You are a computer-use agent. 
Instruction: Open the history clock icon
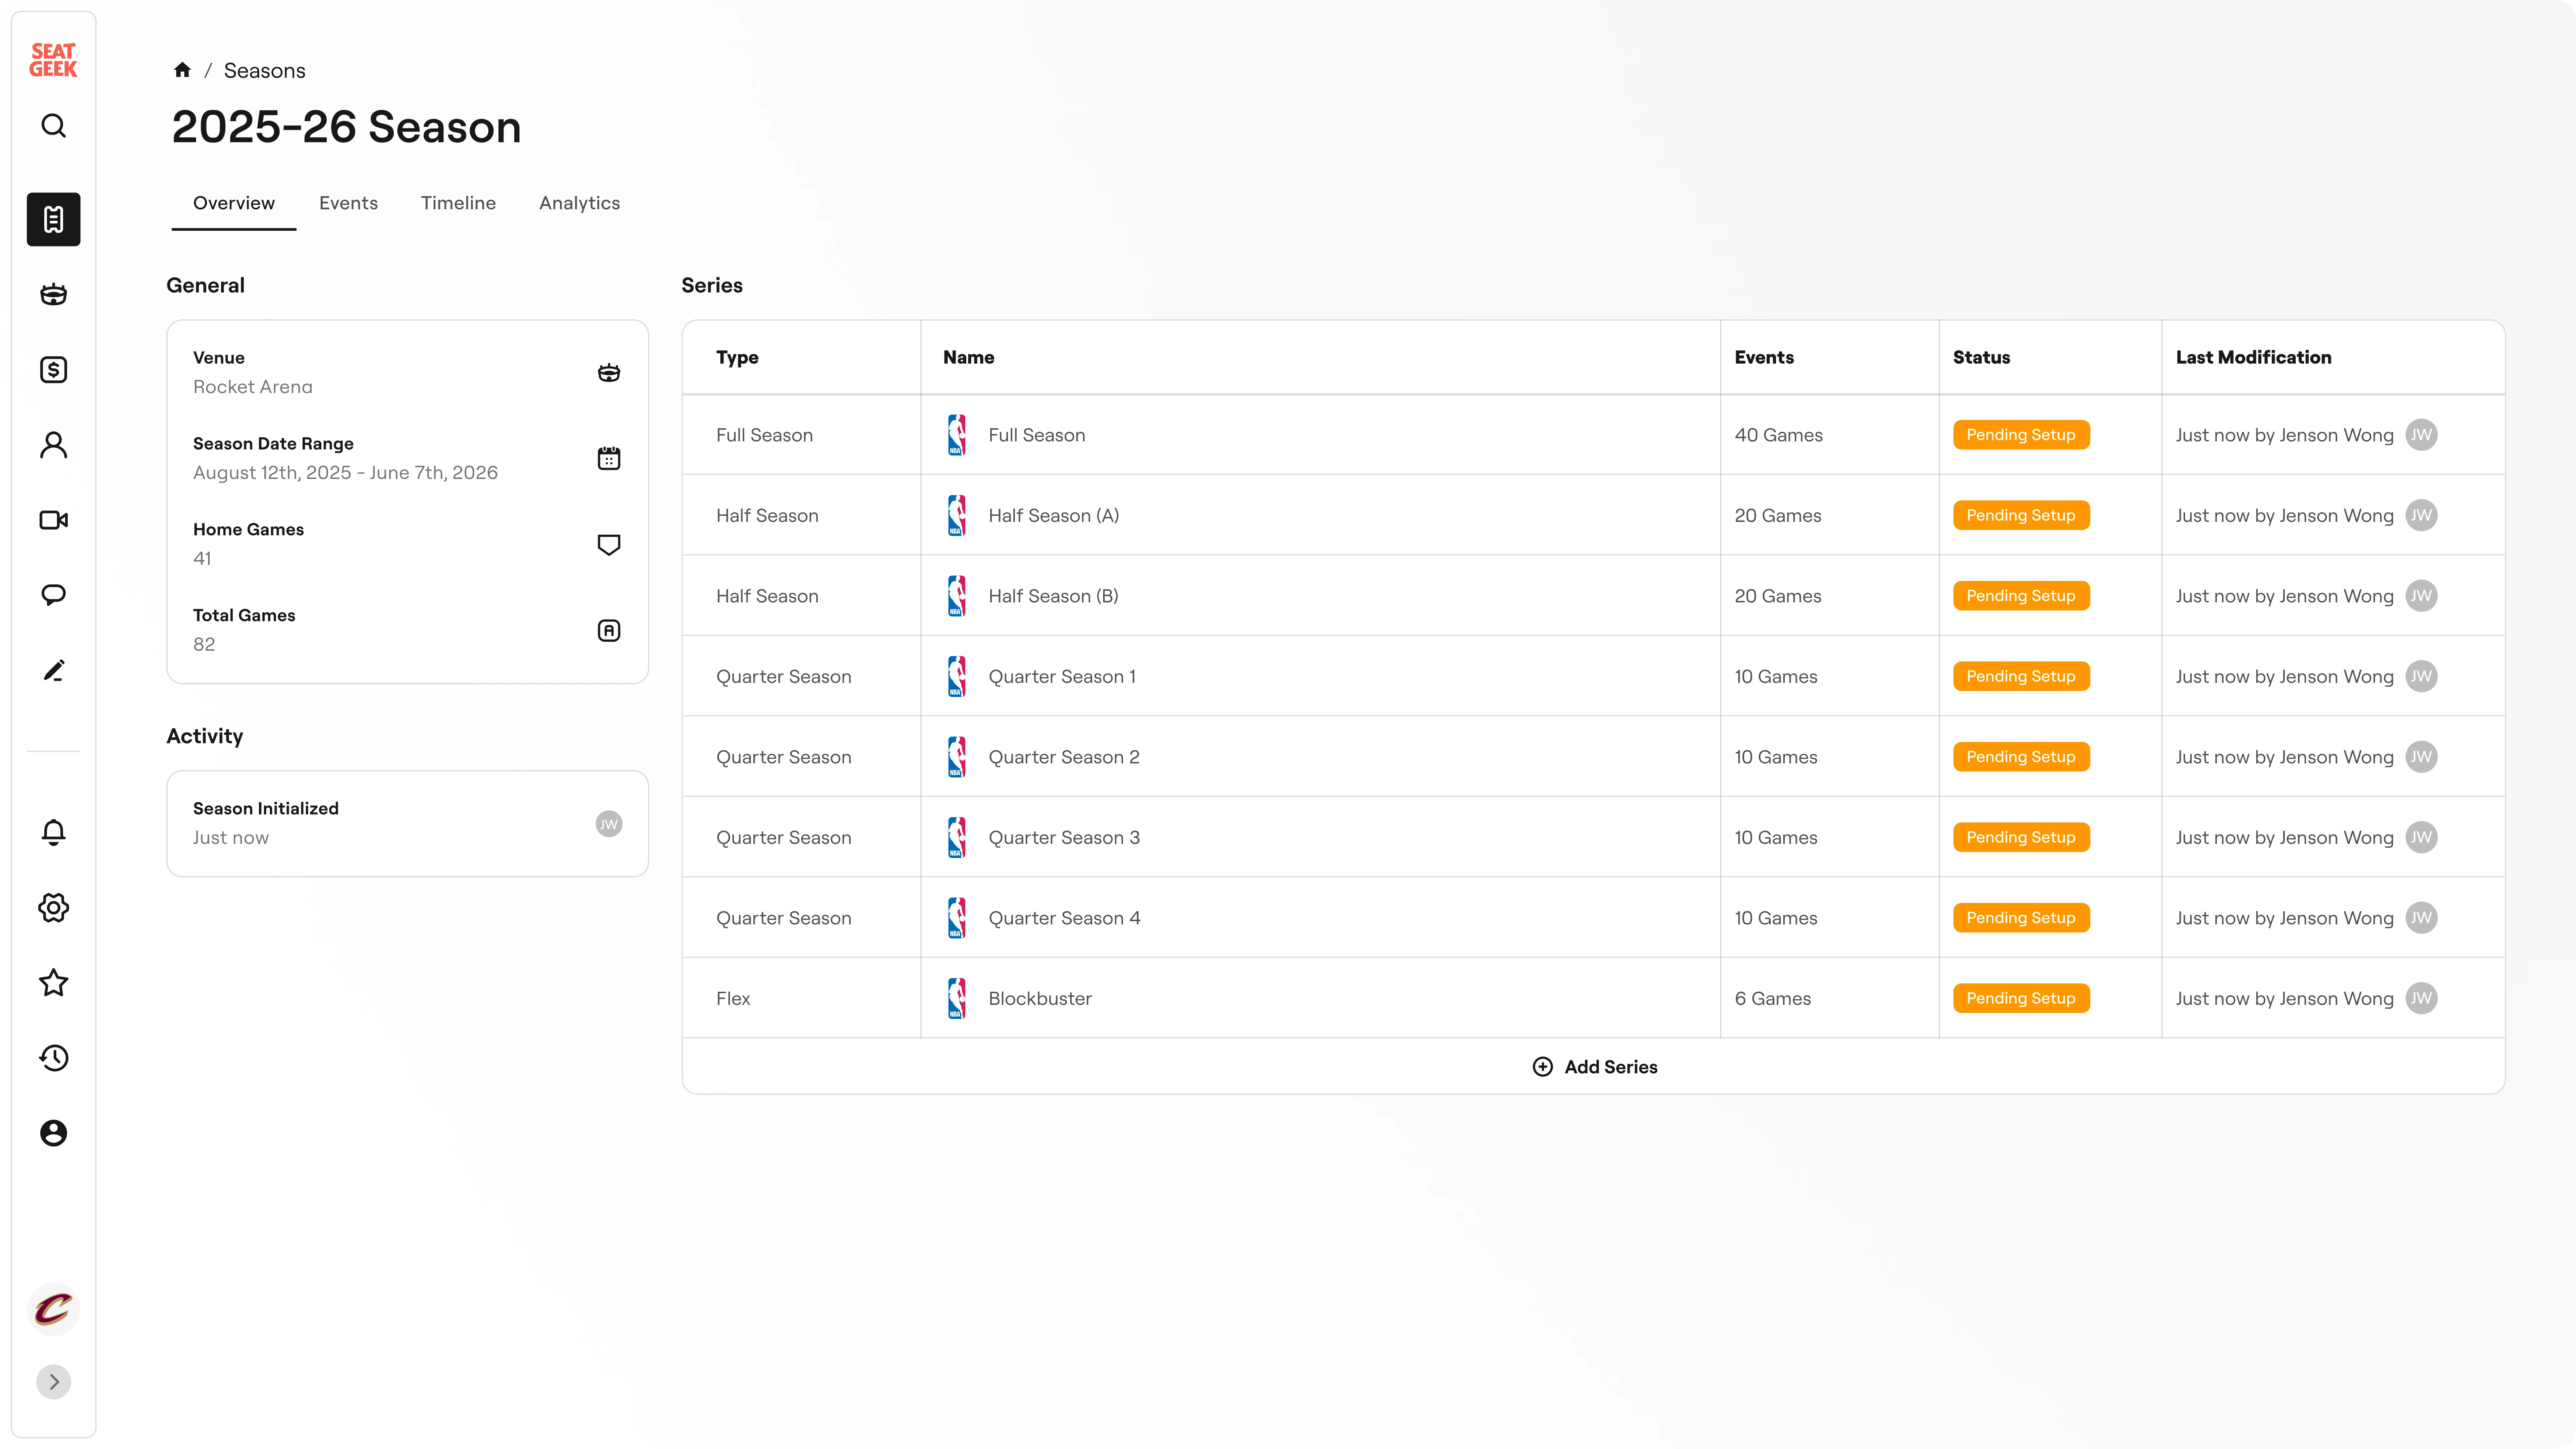tap(53, 1058)
